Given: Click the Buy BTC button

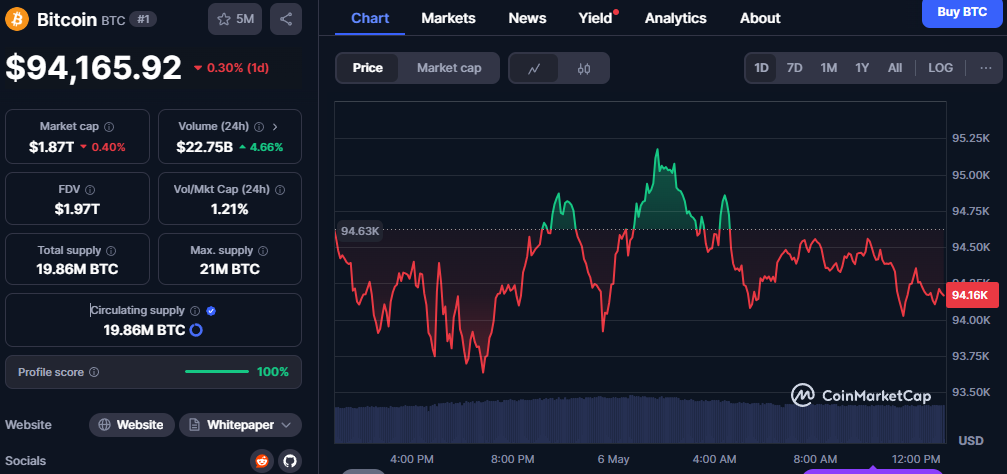Looking at the screenshot, I should [962, 12].
